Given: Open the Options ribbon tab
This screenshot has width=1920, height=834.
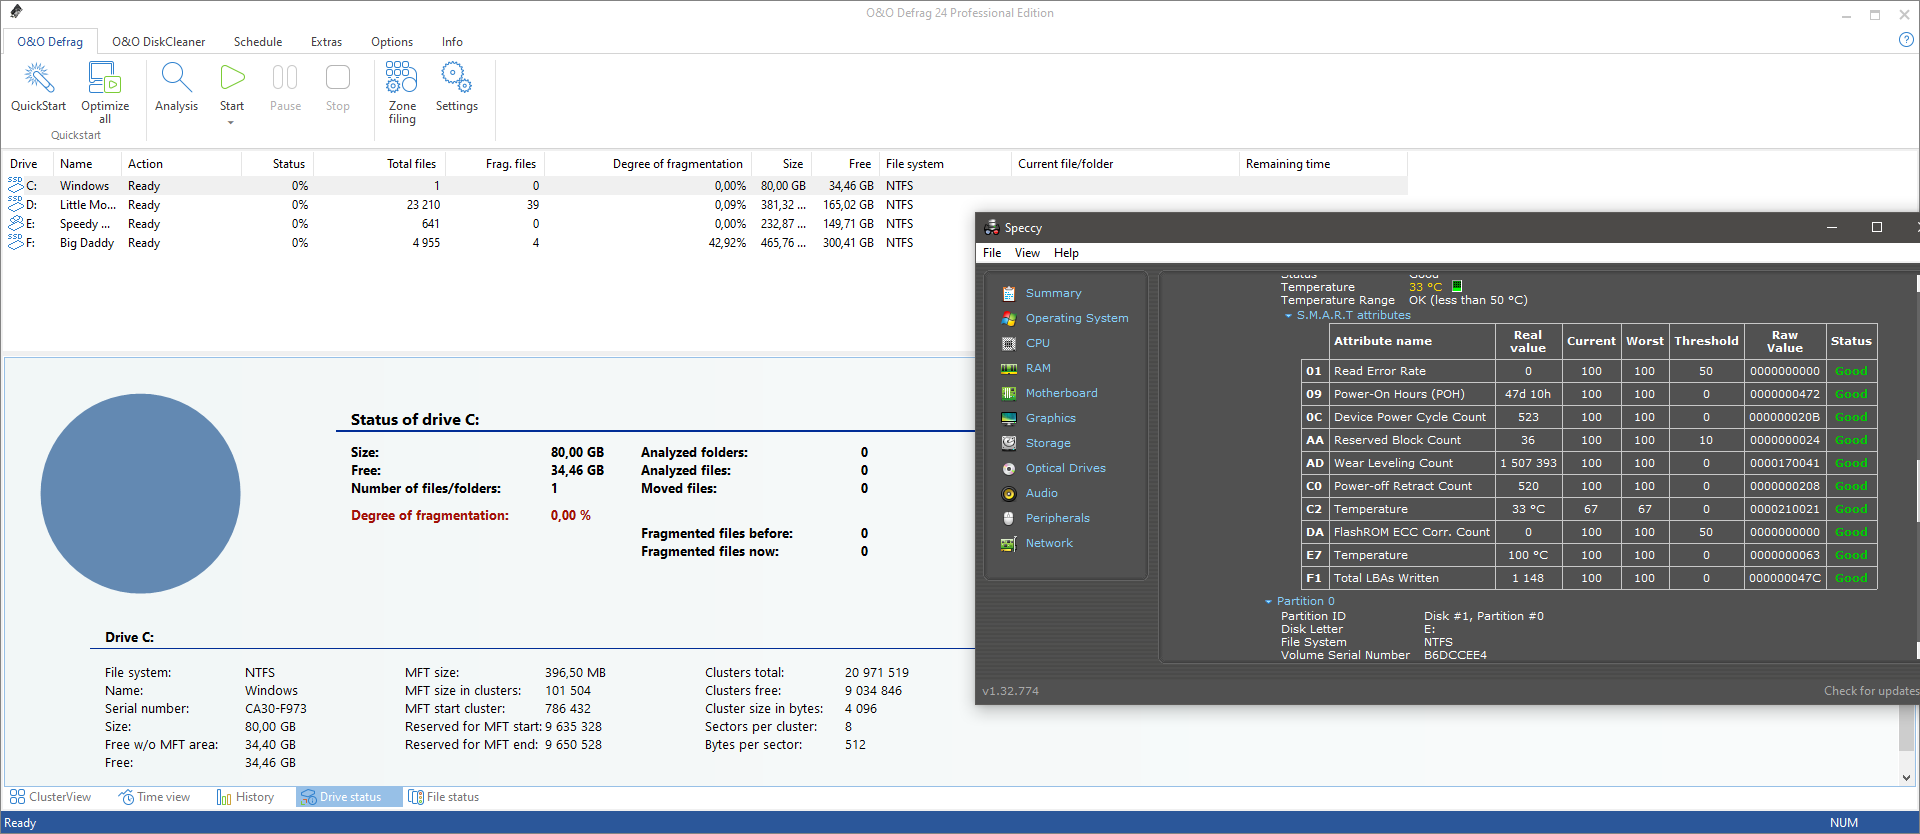Looking at the screenshot, I should 392,42.
